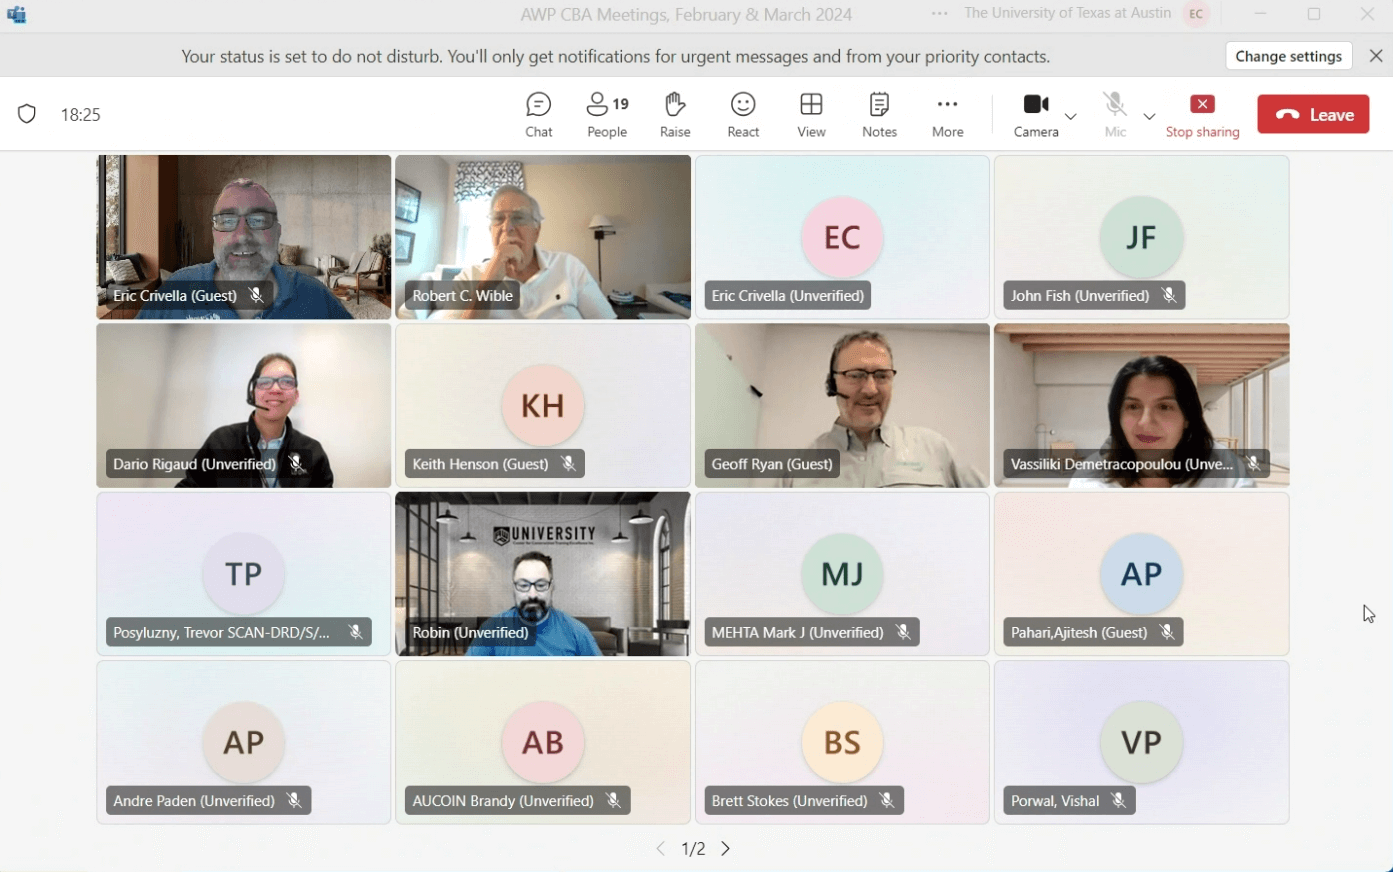Image resolution: width=1393 pixels, height=872 pixels.
Task: Go to previous page of participants
Action: pos(660,848)
